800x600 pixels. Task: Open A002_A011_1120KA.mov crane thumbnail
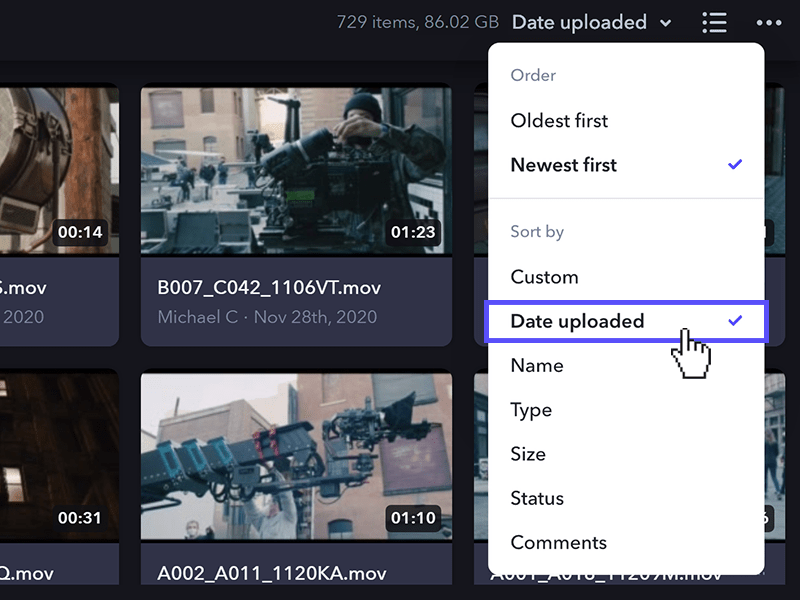[x=296, y=456]
